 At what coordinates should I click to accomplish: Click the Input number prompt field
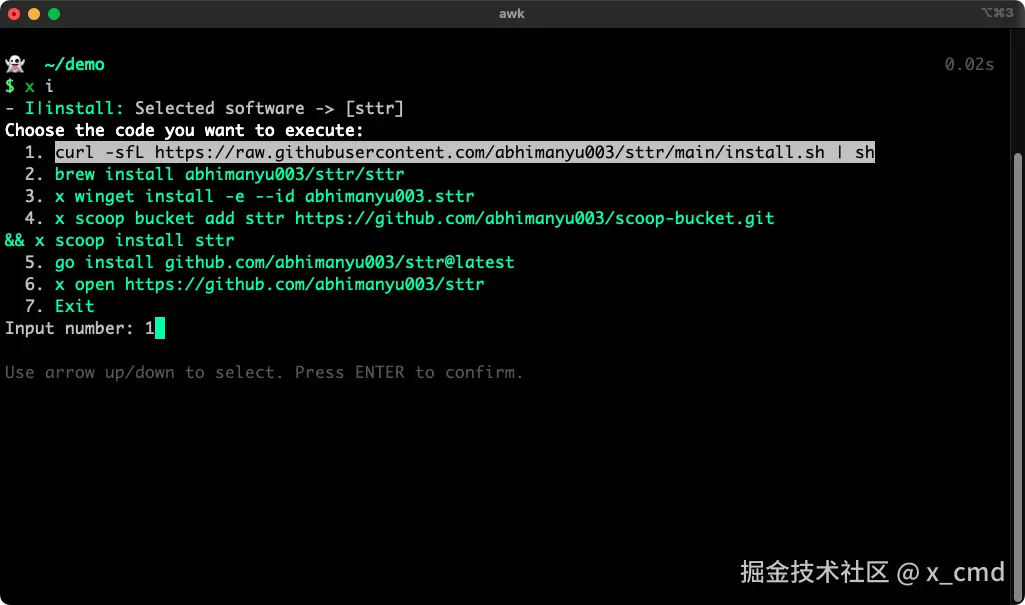85,328
